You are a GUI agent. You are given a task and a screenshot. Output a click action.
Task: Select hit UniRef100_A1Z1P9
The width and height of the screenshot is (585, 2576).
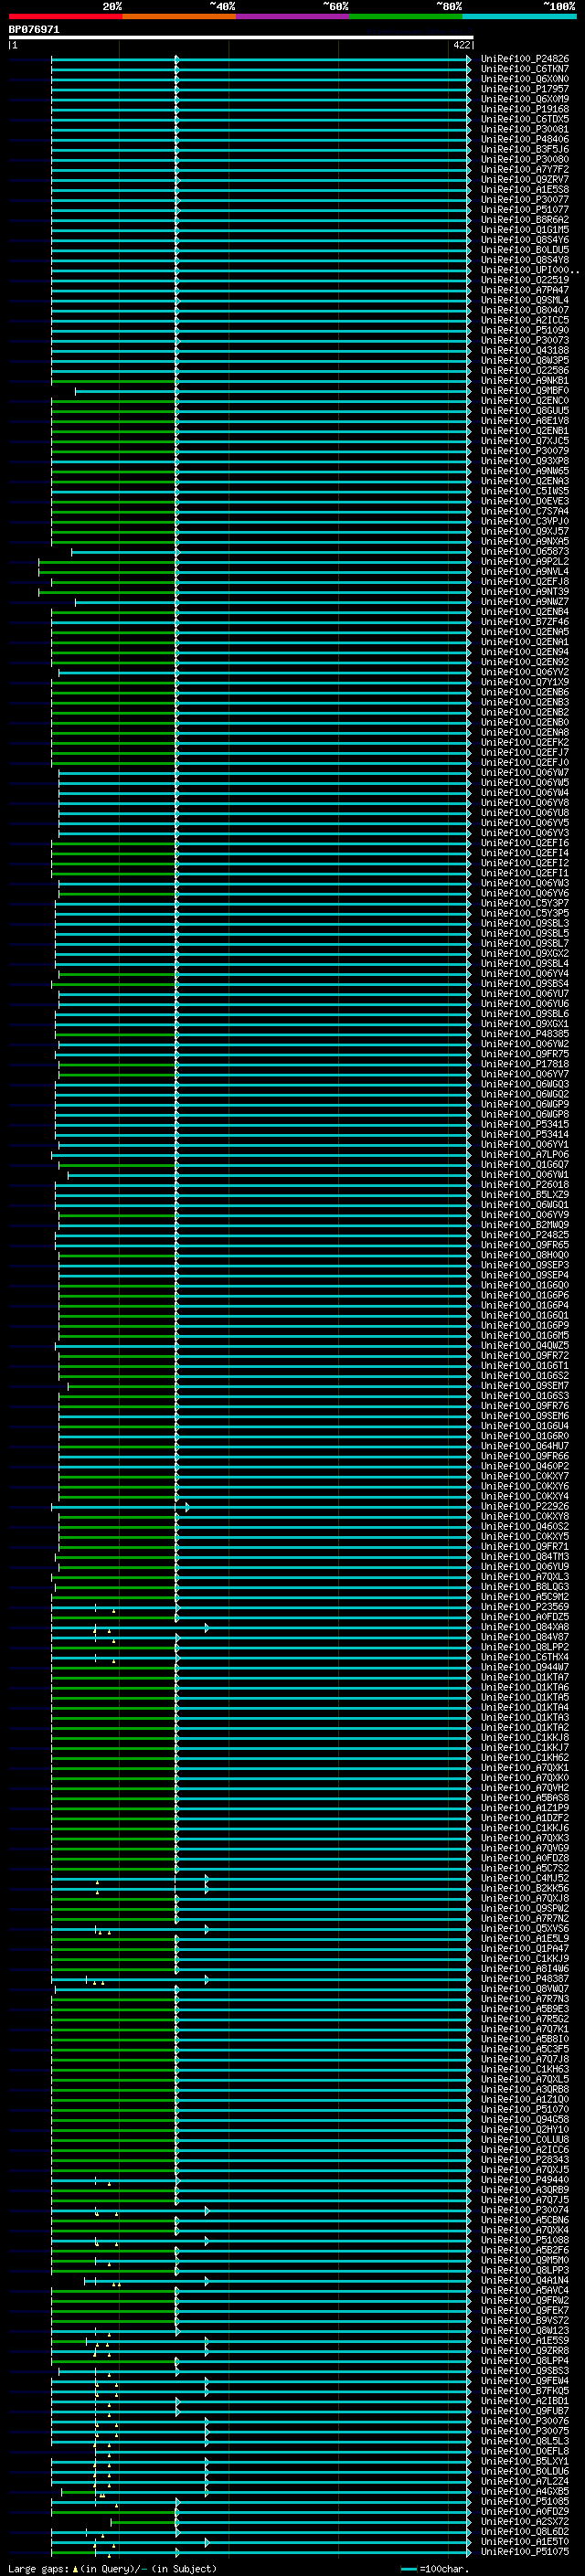coord(524,1807)
